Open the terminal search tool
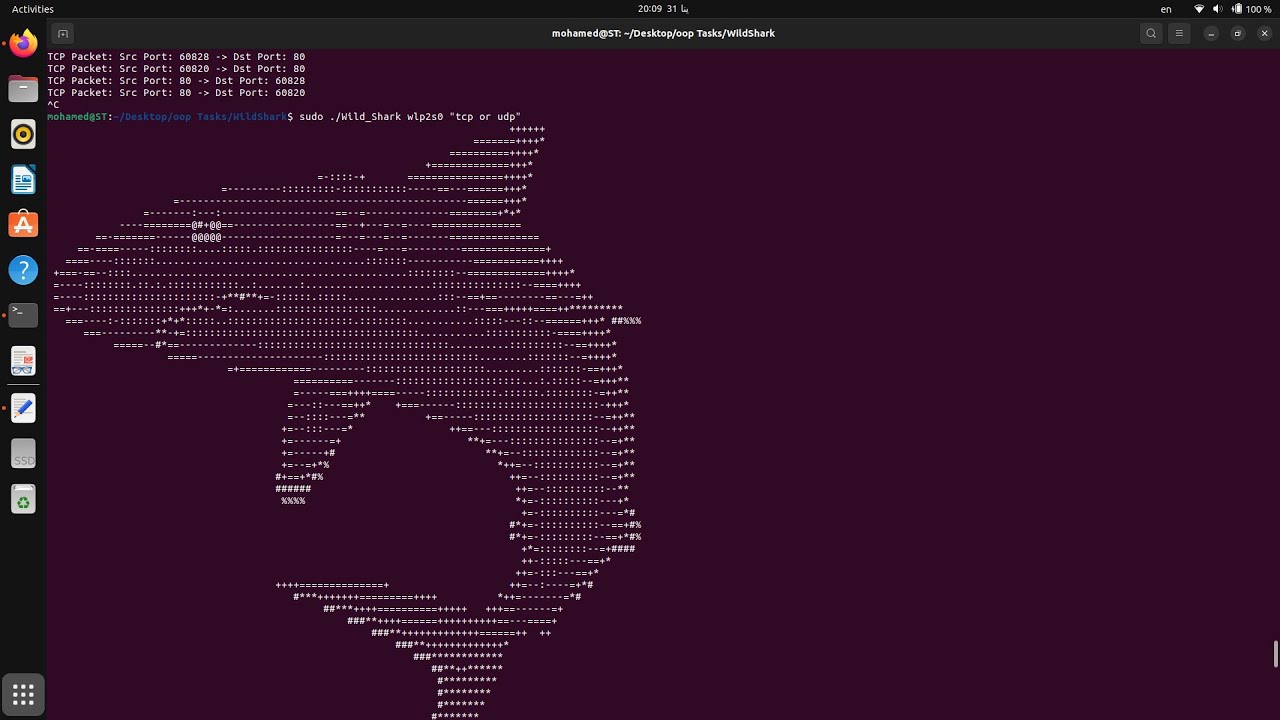This screenshot has width=1280, height=720. tap(1151, 33)
